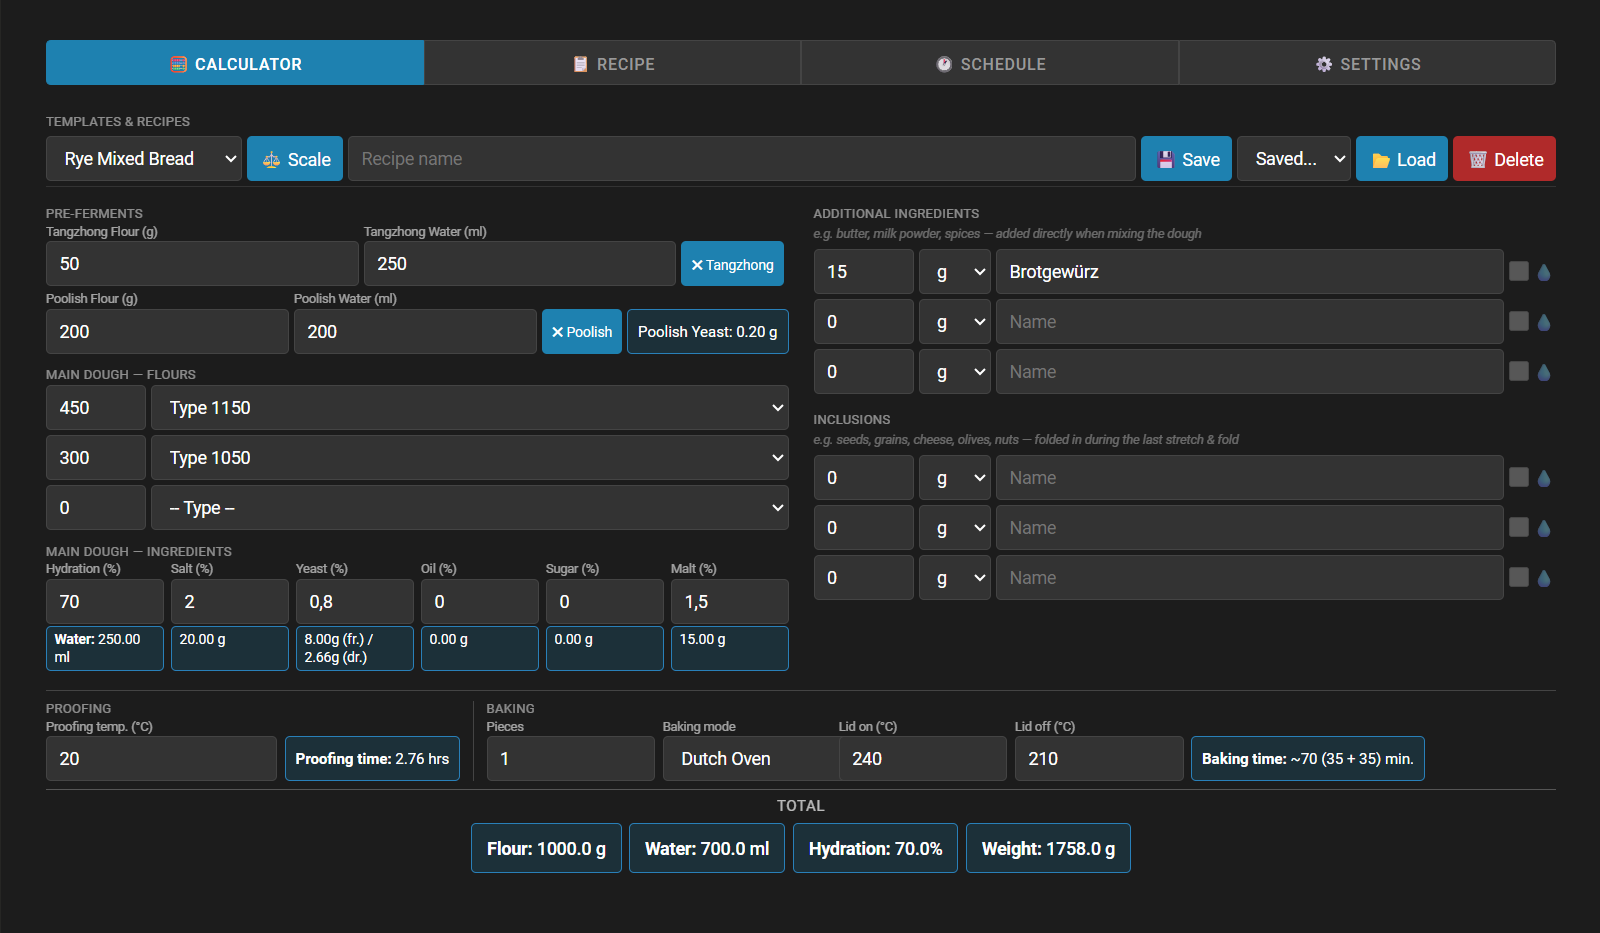Image resolution: width=1600 pixels, height=933 pixels.
Task: Load recipe using the folder icon button
Action: click(1401, 159)
